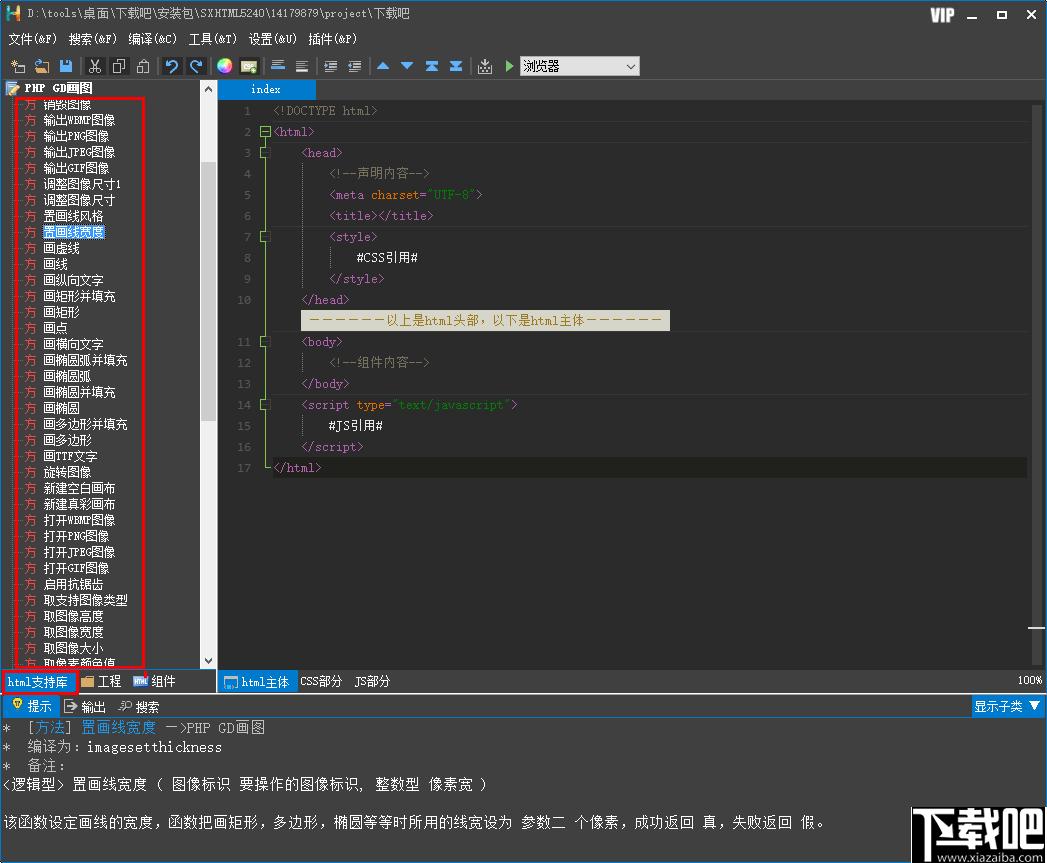Open the 搜索(&F) menu
The width and height of the screenshot is (1047, 863).
coord(92,39)
